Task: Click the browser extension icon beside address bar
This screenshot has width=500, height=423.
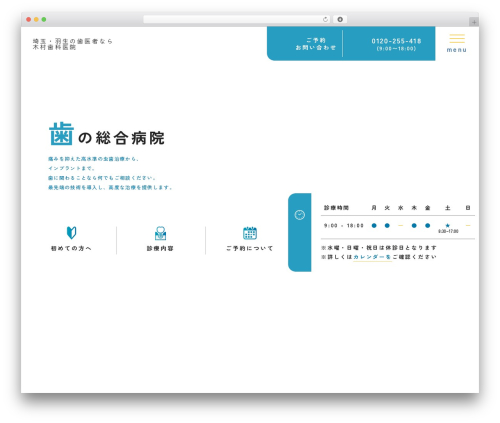Action: 340,19
